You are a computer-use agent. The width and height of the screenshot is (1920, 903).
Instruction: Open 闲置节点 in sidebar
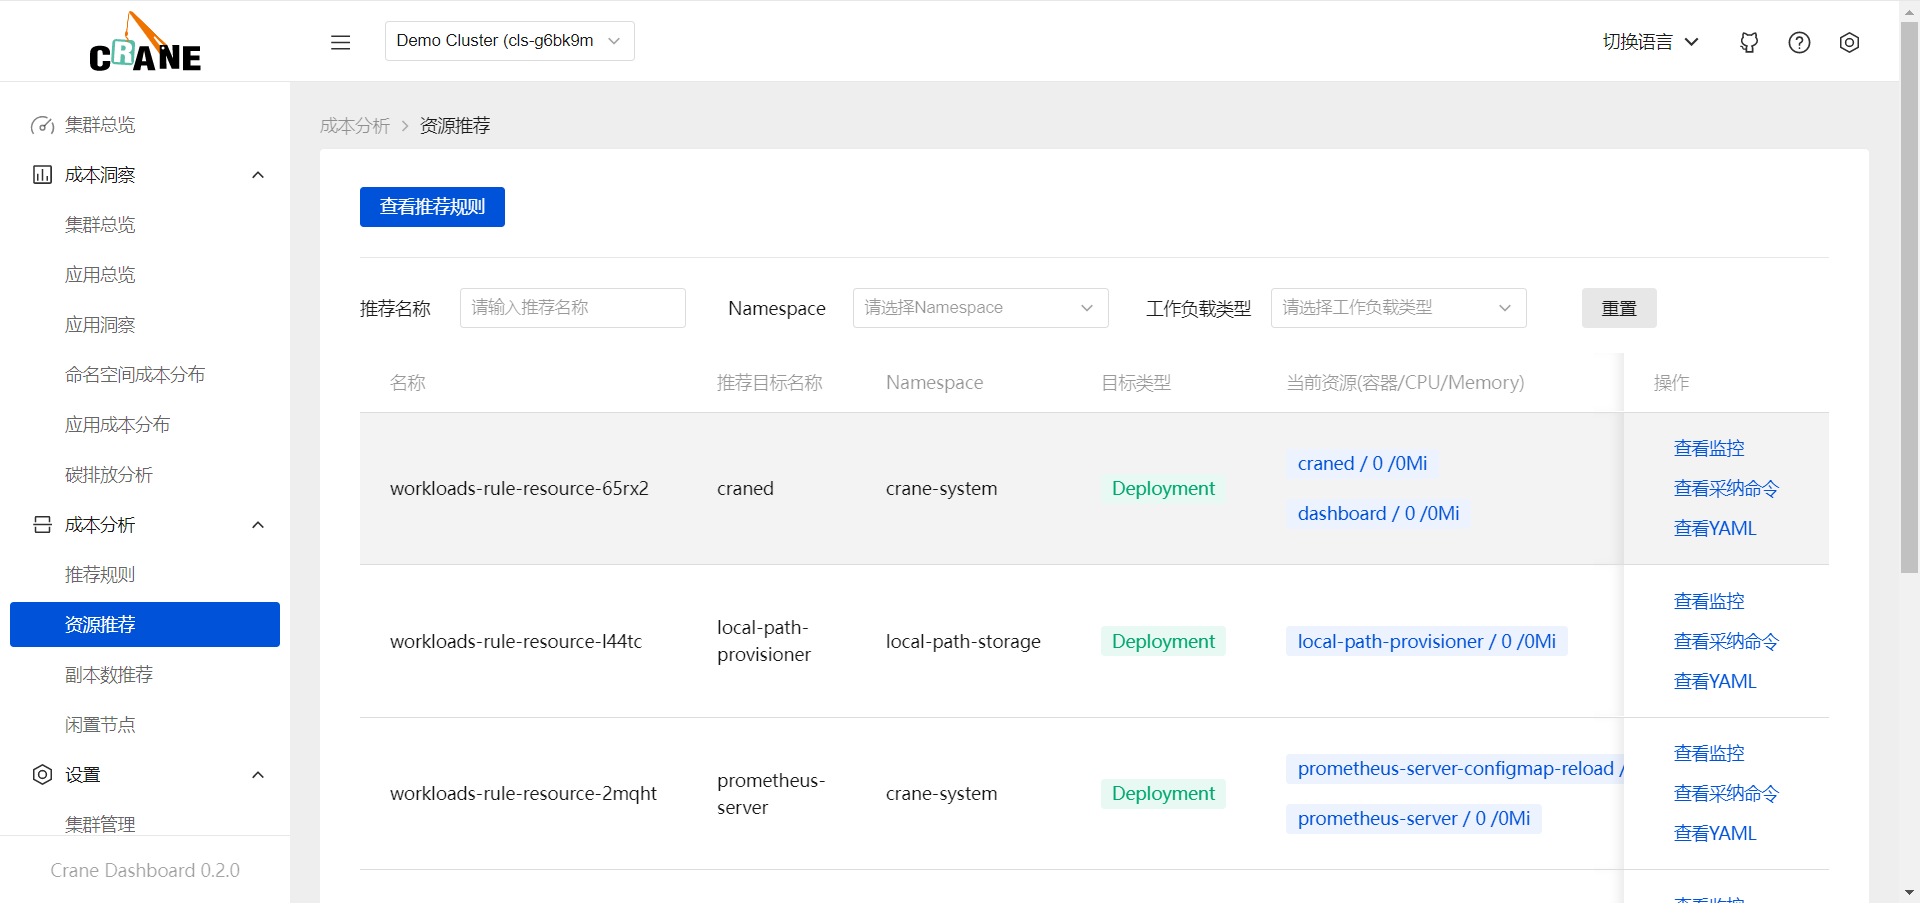(x=145, y=725)
